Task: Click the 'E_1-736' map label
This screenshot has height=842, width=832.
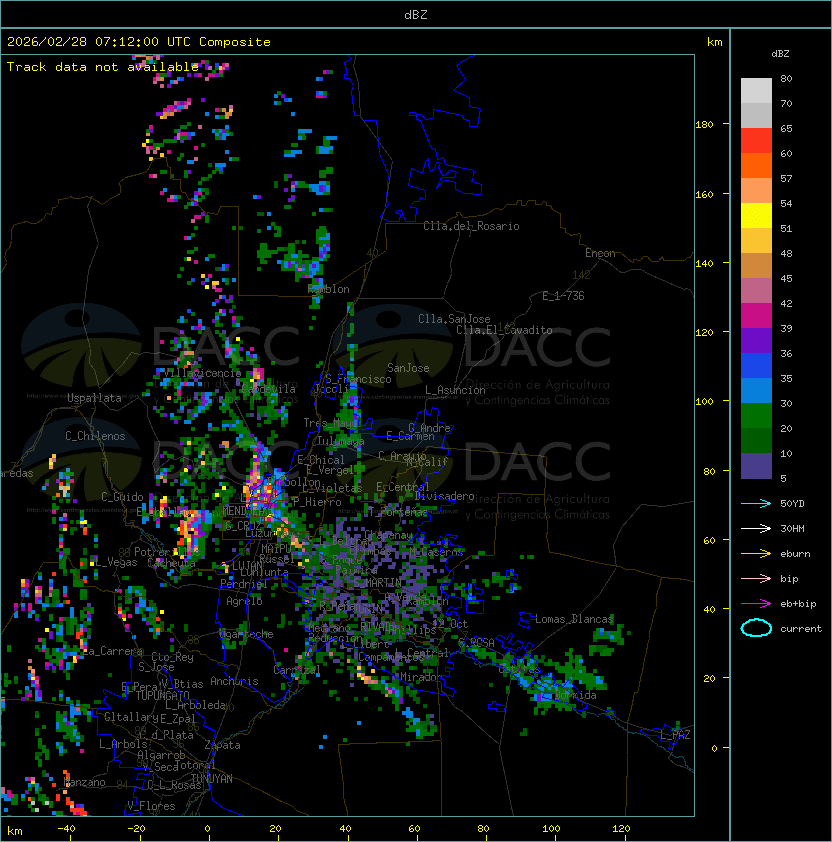Action: click(563, 296)
